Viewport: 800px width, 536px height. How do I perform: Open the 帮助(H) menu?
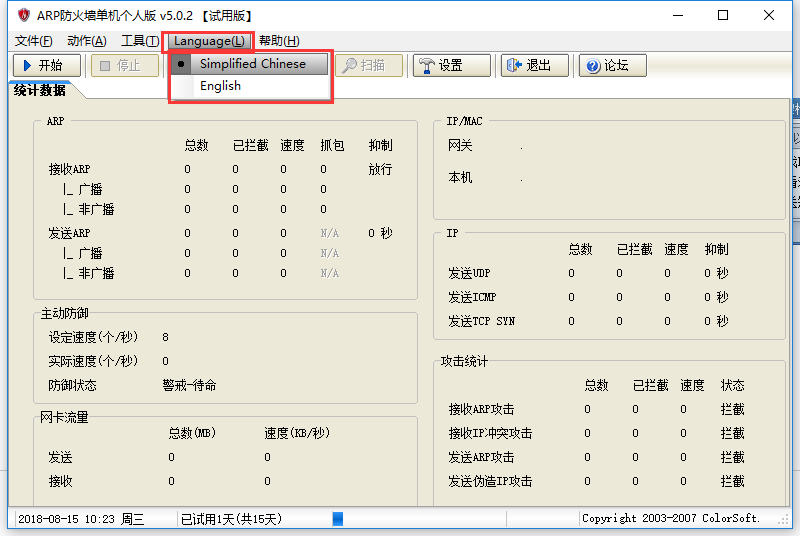coord(278,41)
